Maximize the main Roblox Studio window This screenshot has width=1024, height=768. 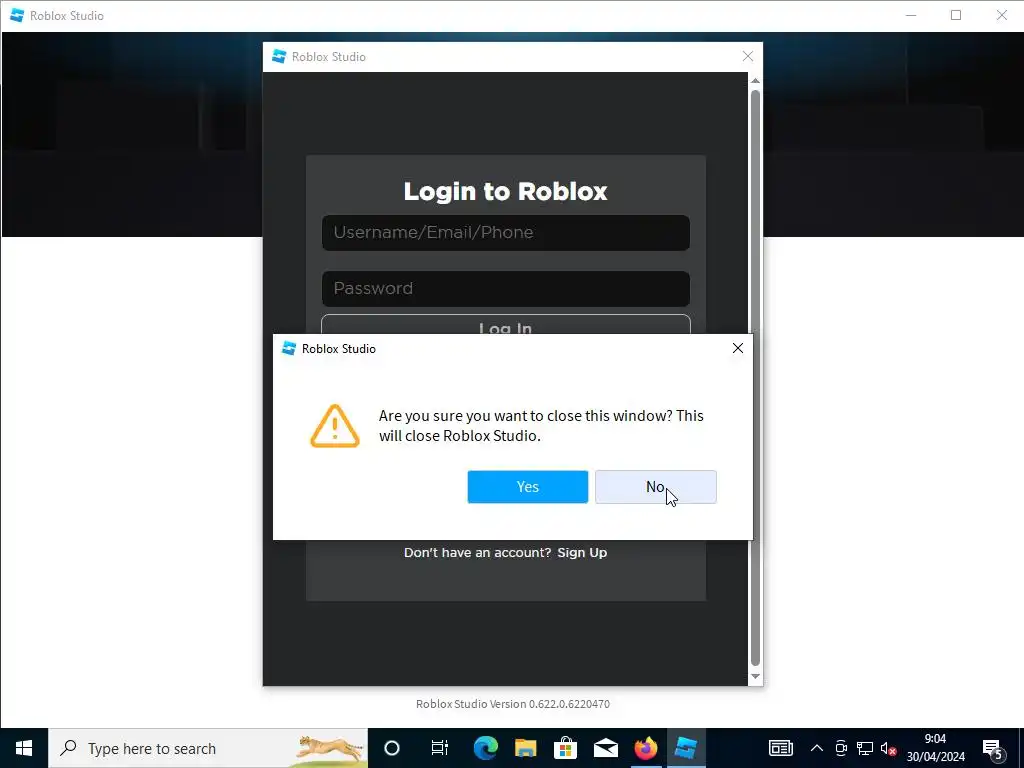(955, 15)
